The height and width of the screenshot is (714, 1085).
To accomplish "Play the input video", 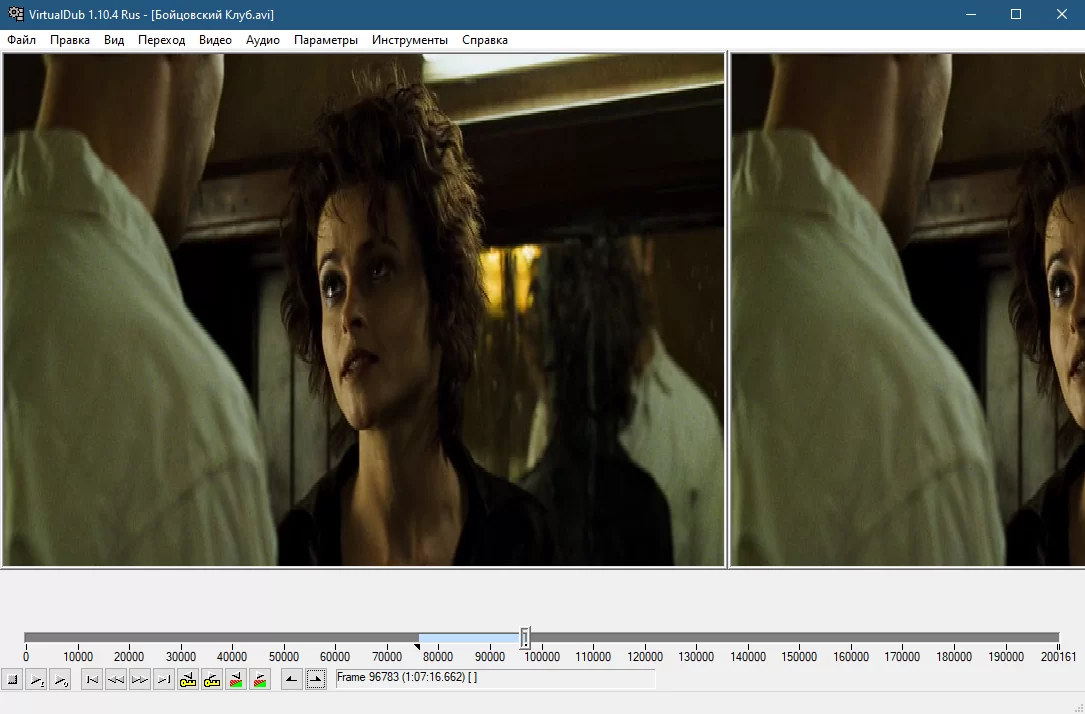I will pyautogui.click(x=37, y=679).
